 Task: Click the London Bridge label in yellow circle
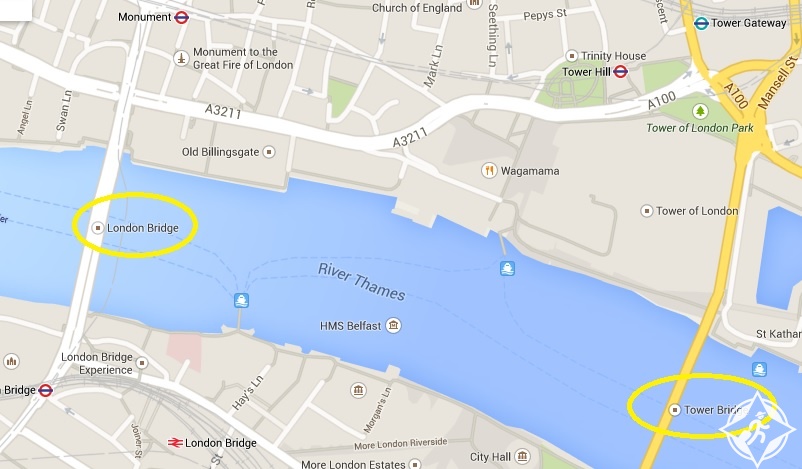tap(143, 228)
